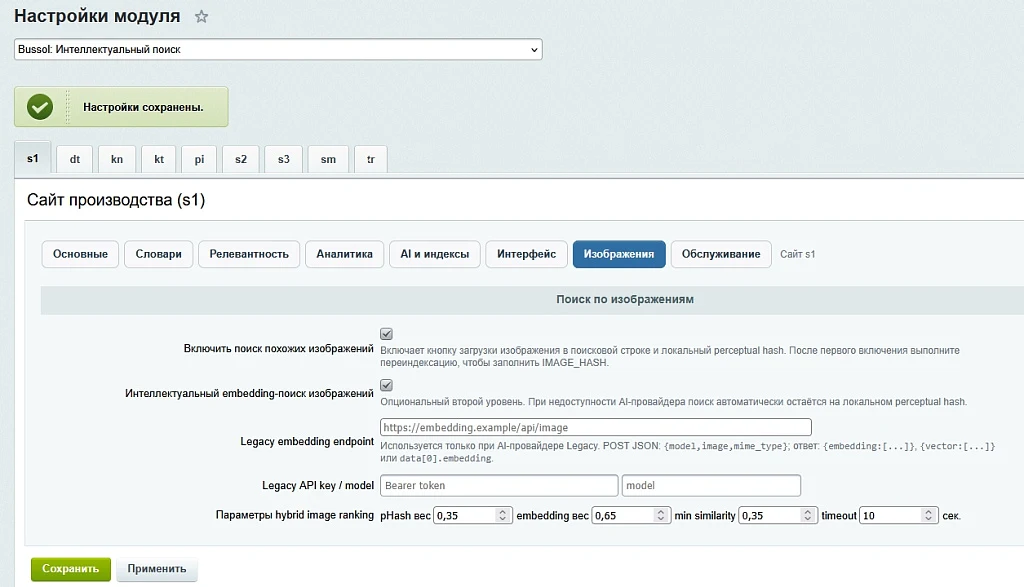Open the Основные settings section

(80, 254)
